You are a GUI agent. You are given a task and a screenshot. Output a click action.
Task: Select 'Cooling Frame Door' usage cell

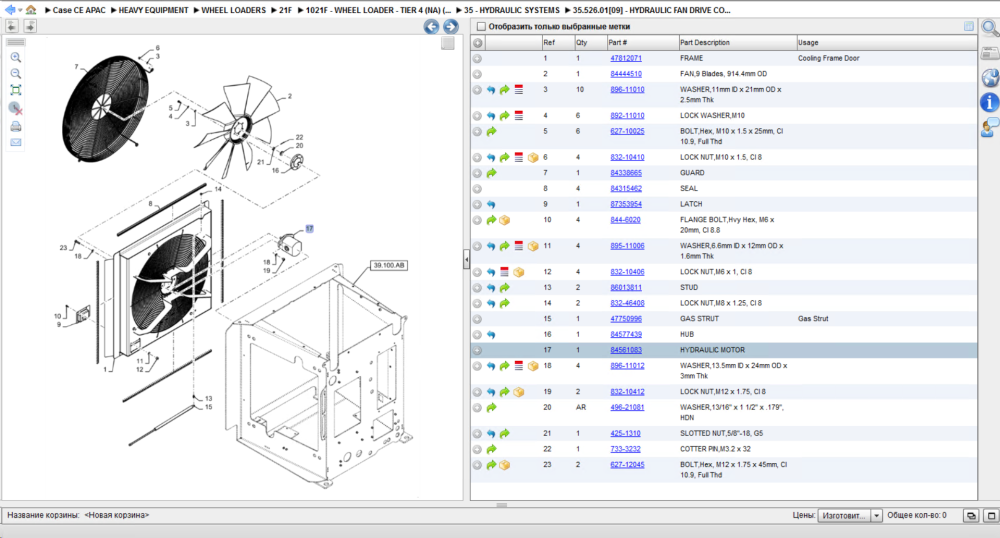pos(828,58)
